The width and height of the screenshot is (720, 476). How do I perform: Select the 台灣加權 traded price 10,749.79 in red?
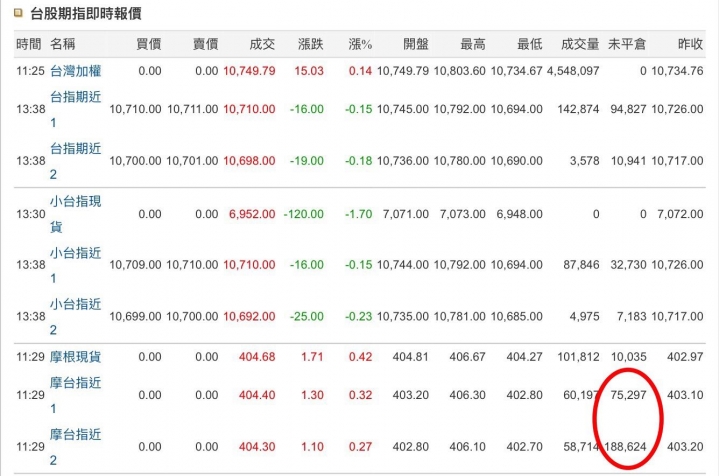click(x=249, y=71)
